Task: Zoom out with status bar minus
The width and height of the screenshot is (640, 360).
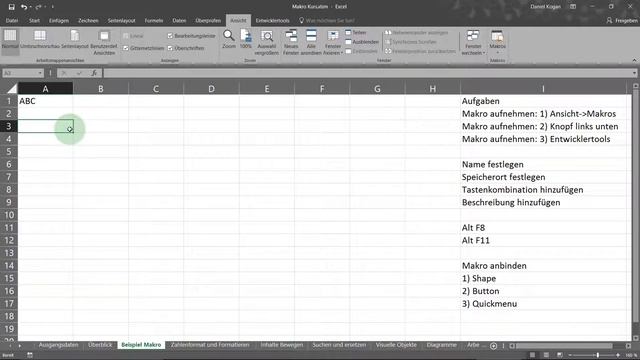Action: point(570,355)
